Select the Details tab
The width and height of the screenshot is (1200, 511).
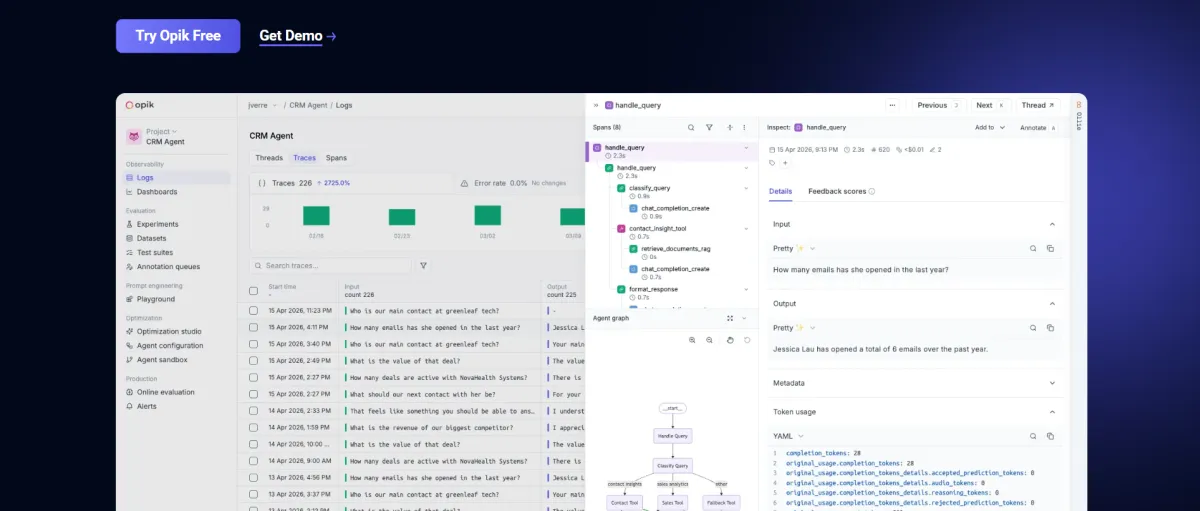[780, 191]
